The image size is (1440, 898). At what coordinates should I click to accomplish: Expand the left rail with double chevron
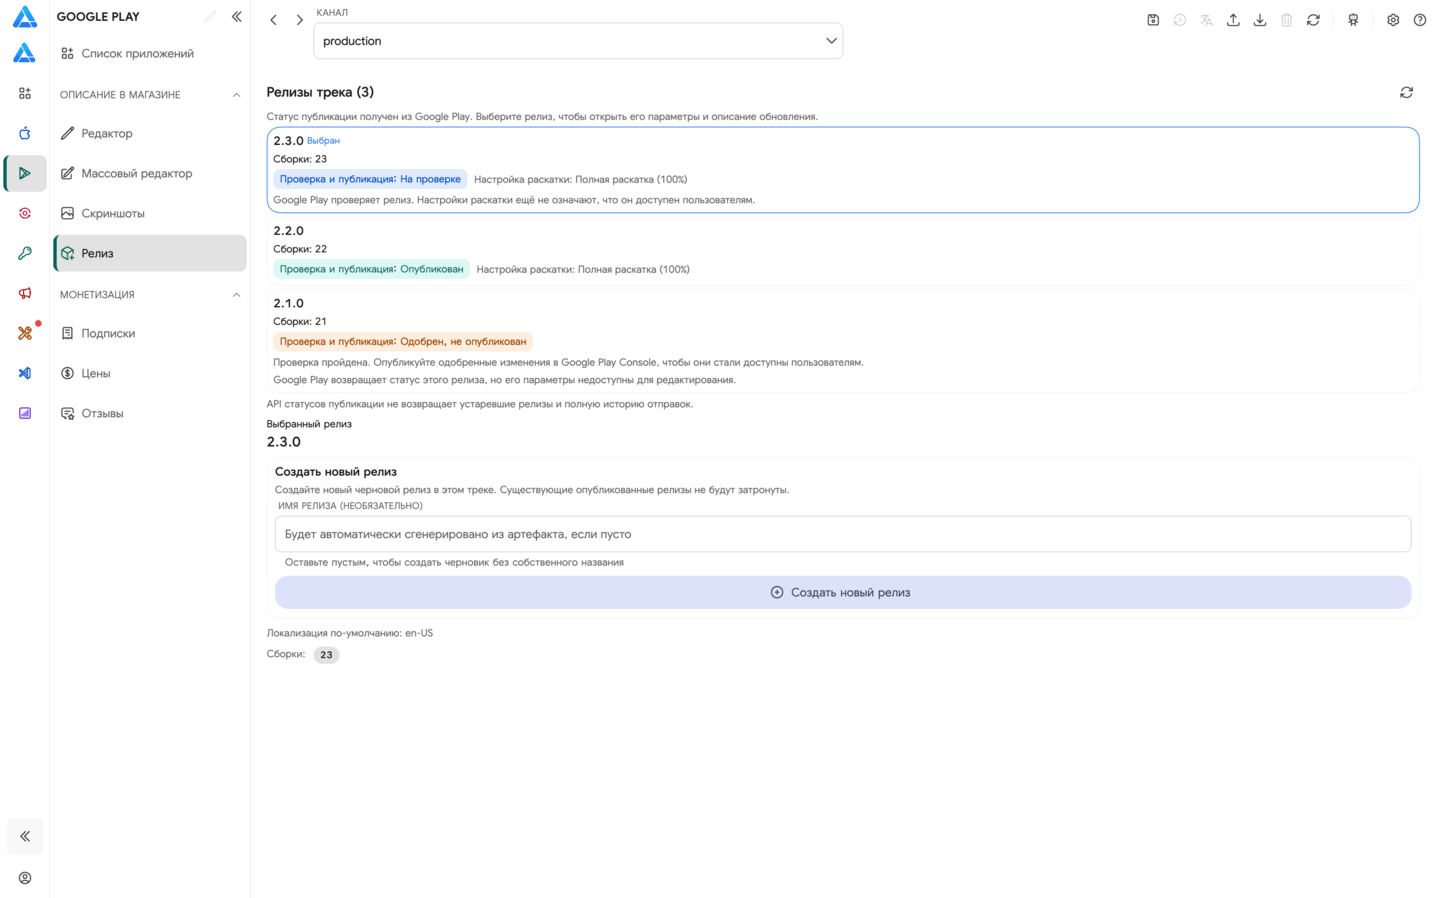pos(25,836)
